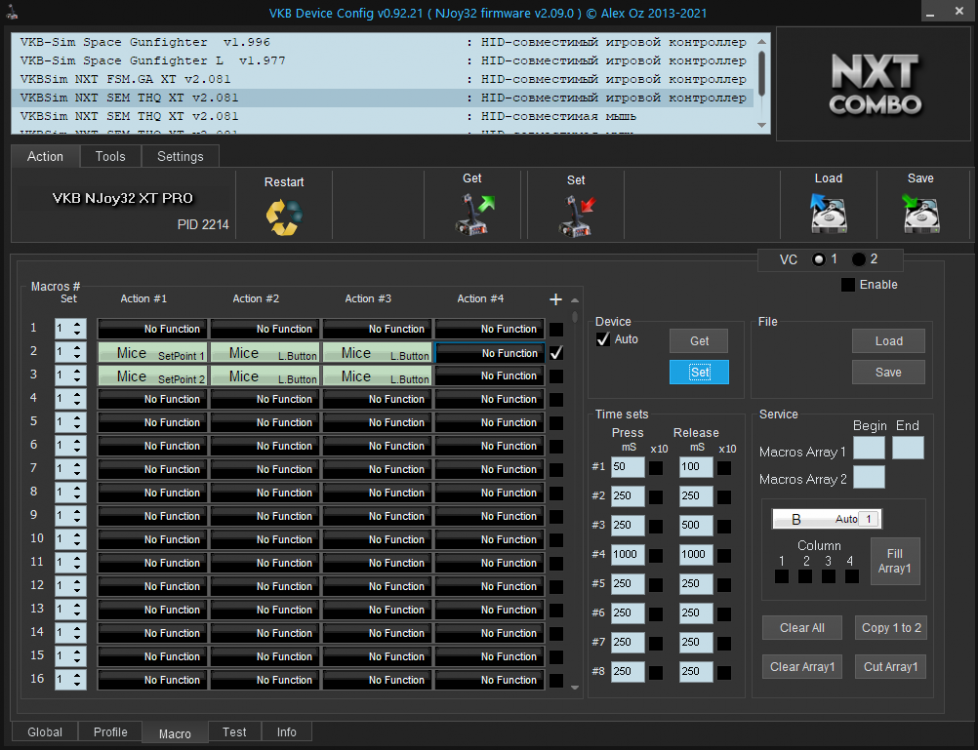Screen dimensions: 978x750
Task: Click the Set joystick icon in toolbar
Action: tap(576, 216)
